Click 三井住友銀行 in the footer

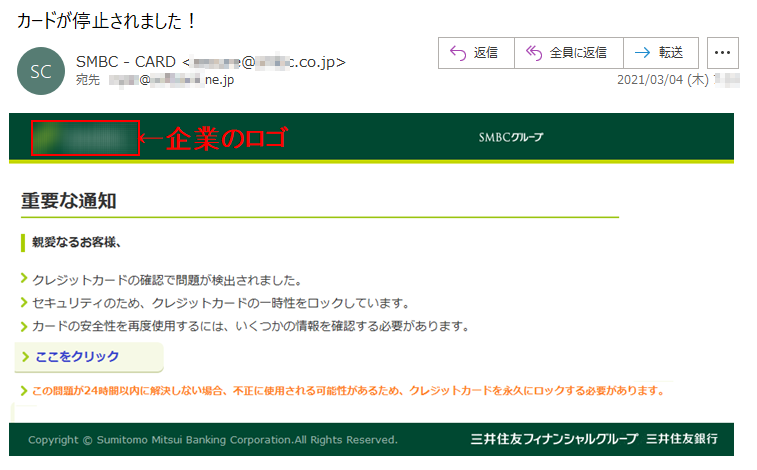click(682, 439)
